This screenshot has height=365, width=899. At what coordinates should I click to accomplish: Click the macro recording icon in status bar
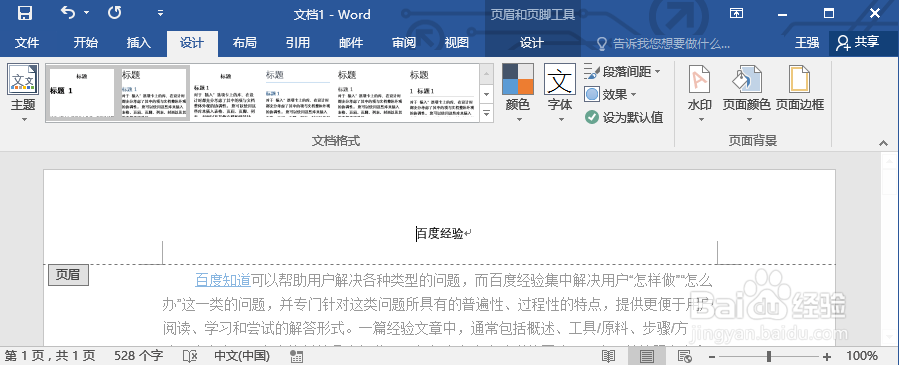pyautogui.click(x=296, y=356)
